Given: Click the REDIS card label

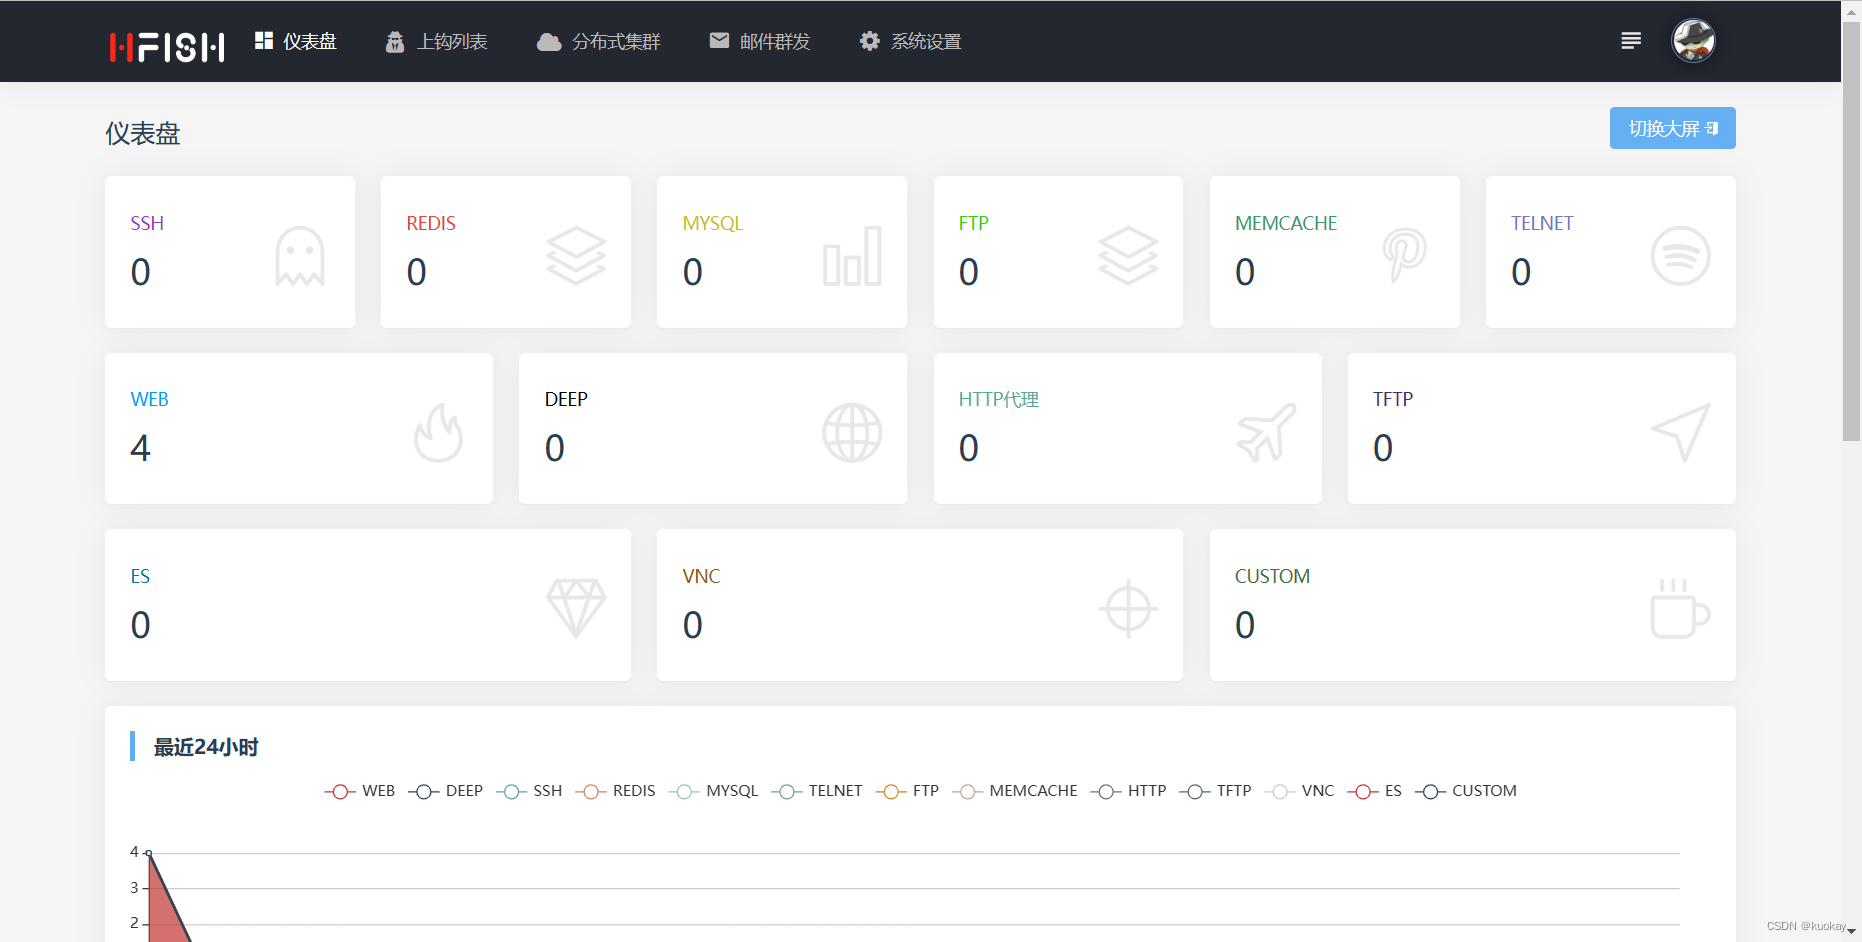Looking at the screenshot, I should point(431,223).
